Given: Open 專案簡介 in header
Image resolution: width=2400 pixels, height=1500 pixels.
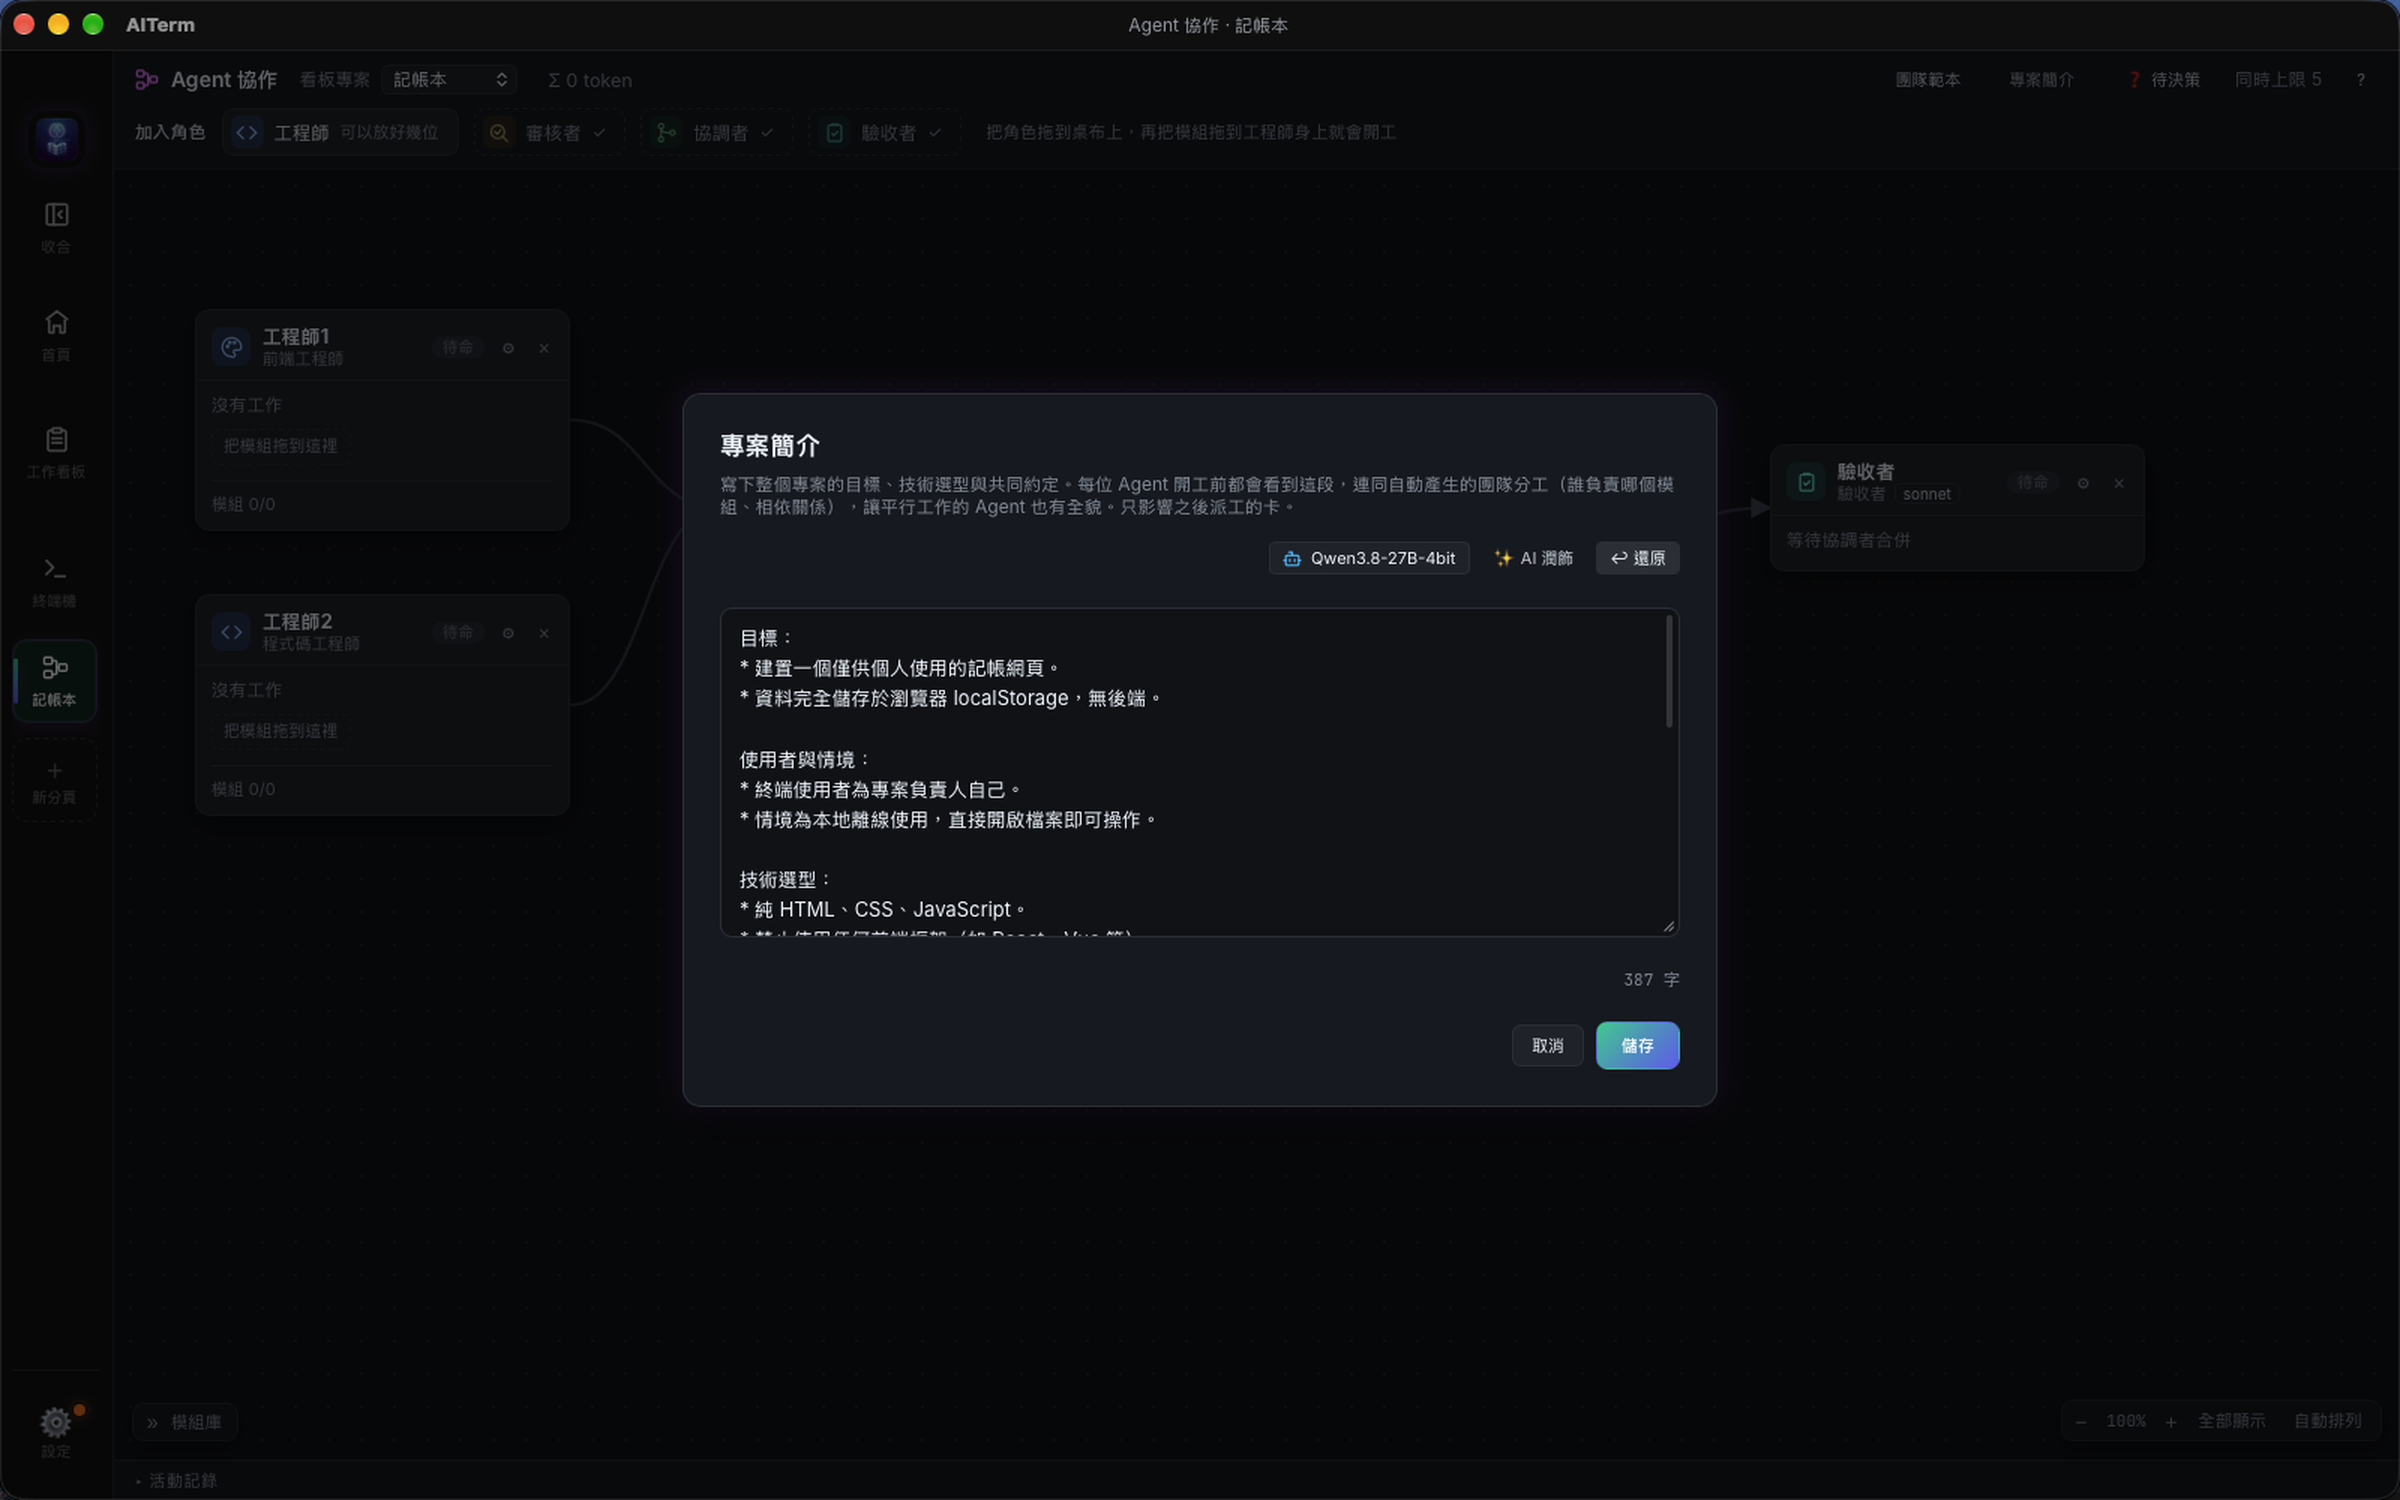Looking at the screenshot, I should [2041, 80].
